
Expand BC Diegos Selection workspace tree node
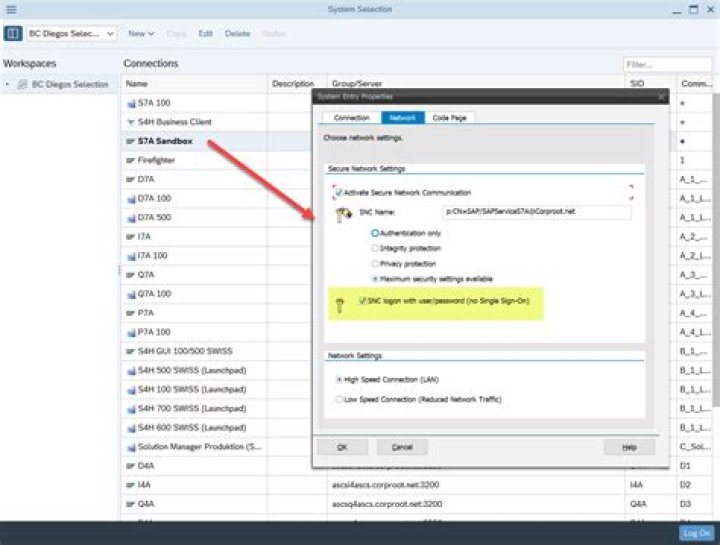click(8, 85)
